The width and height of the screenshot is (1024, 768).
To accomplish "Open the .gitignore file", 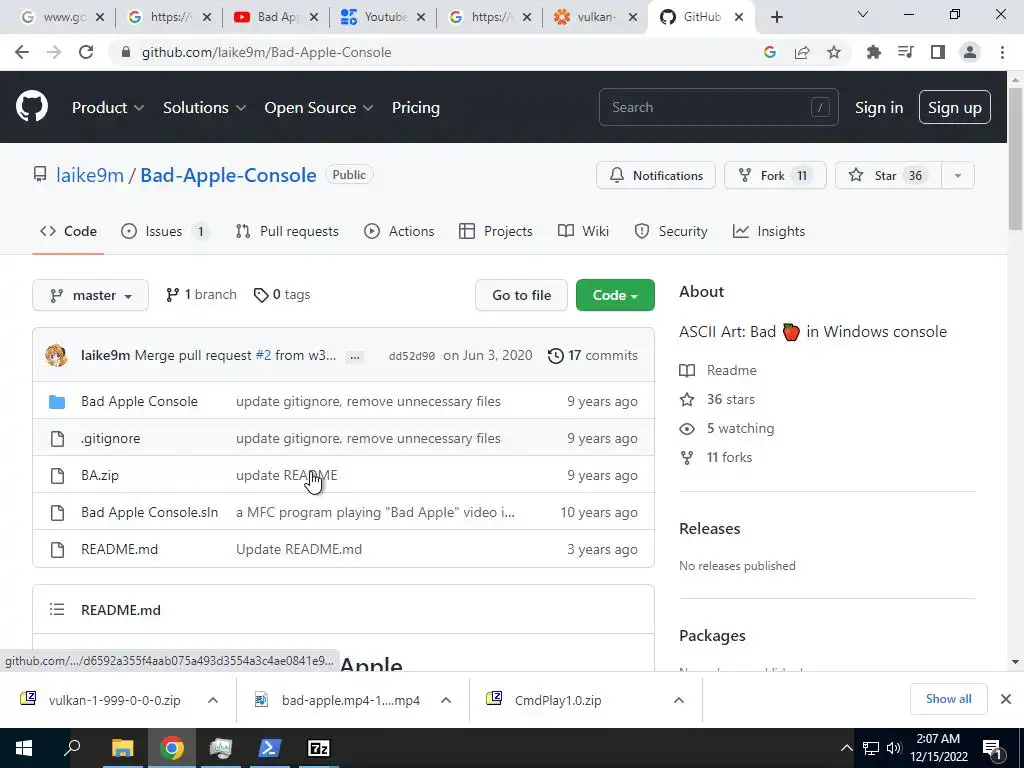I will coord(110,438).
